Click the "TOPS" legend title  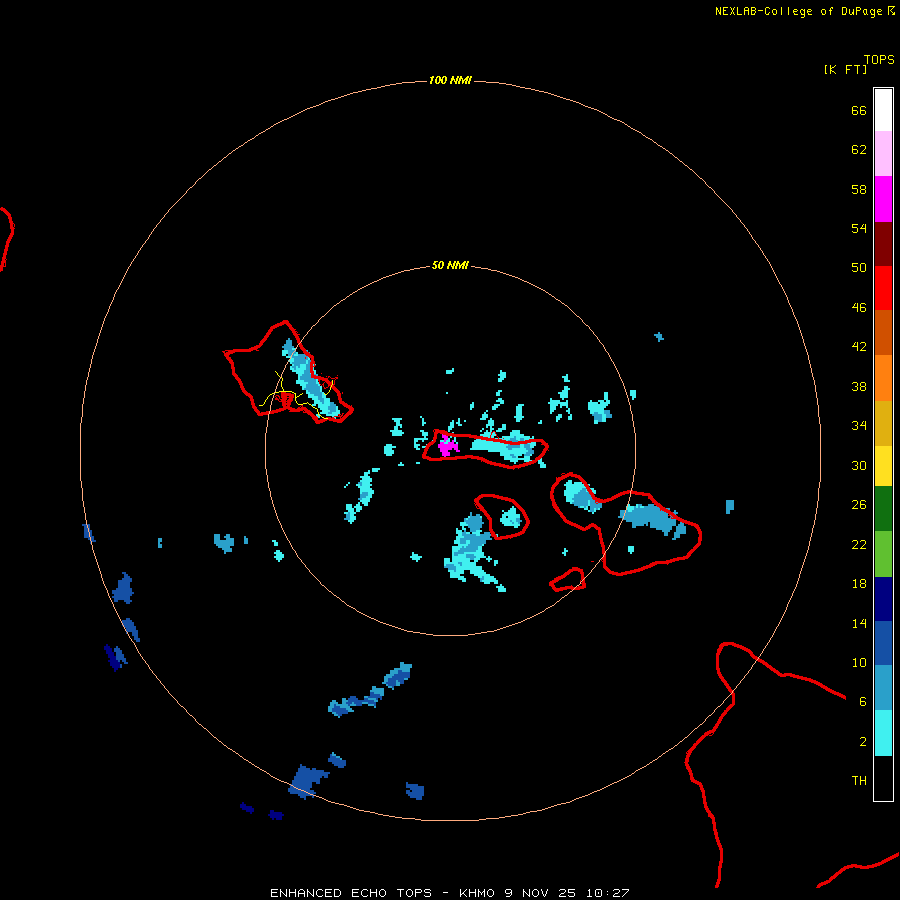click(879, 59)
